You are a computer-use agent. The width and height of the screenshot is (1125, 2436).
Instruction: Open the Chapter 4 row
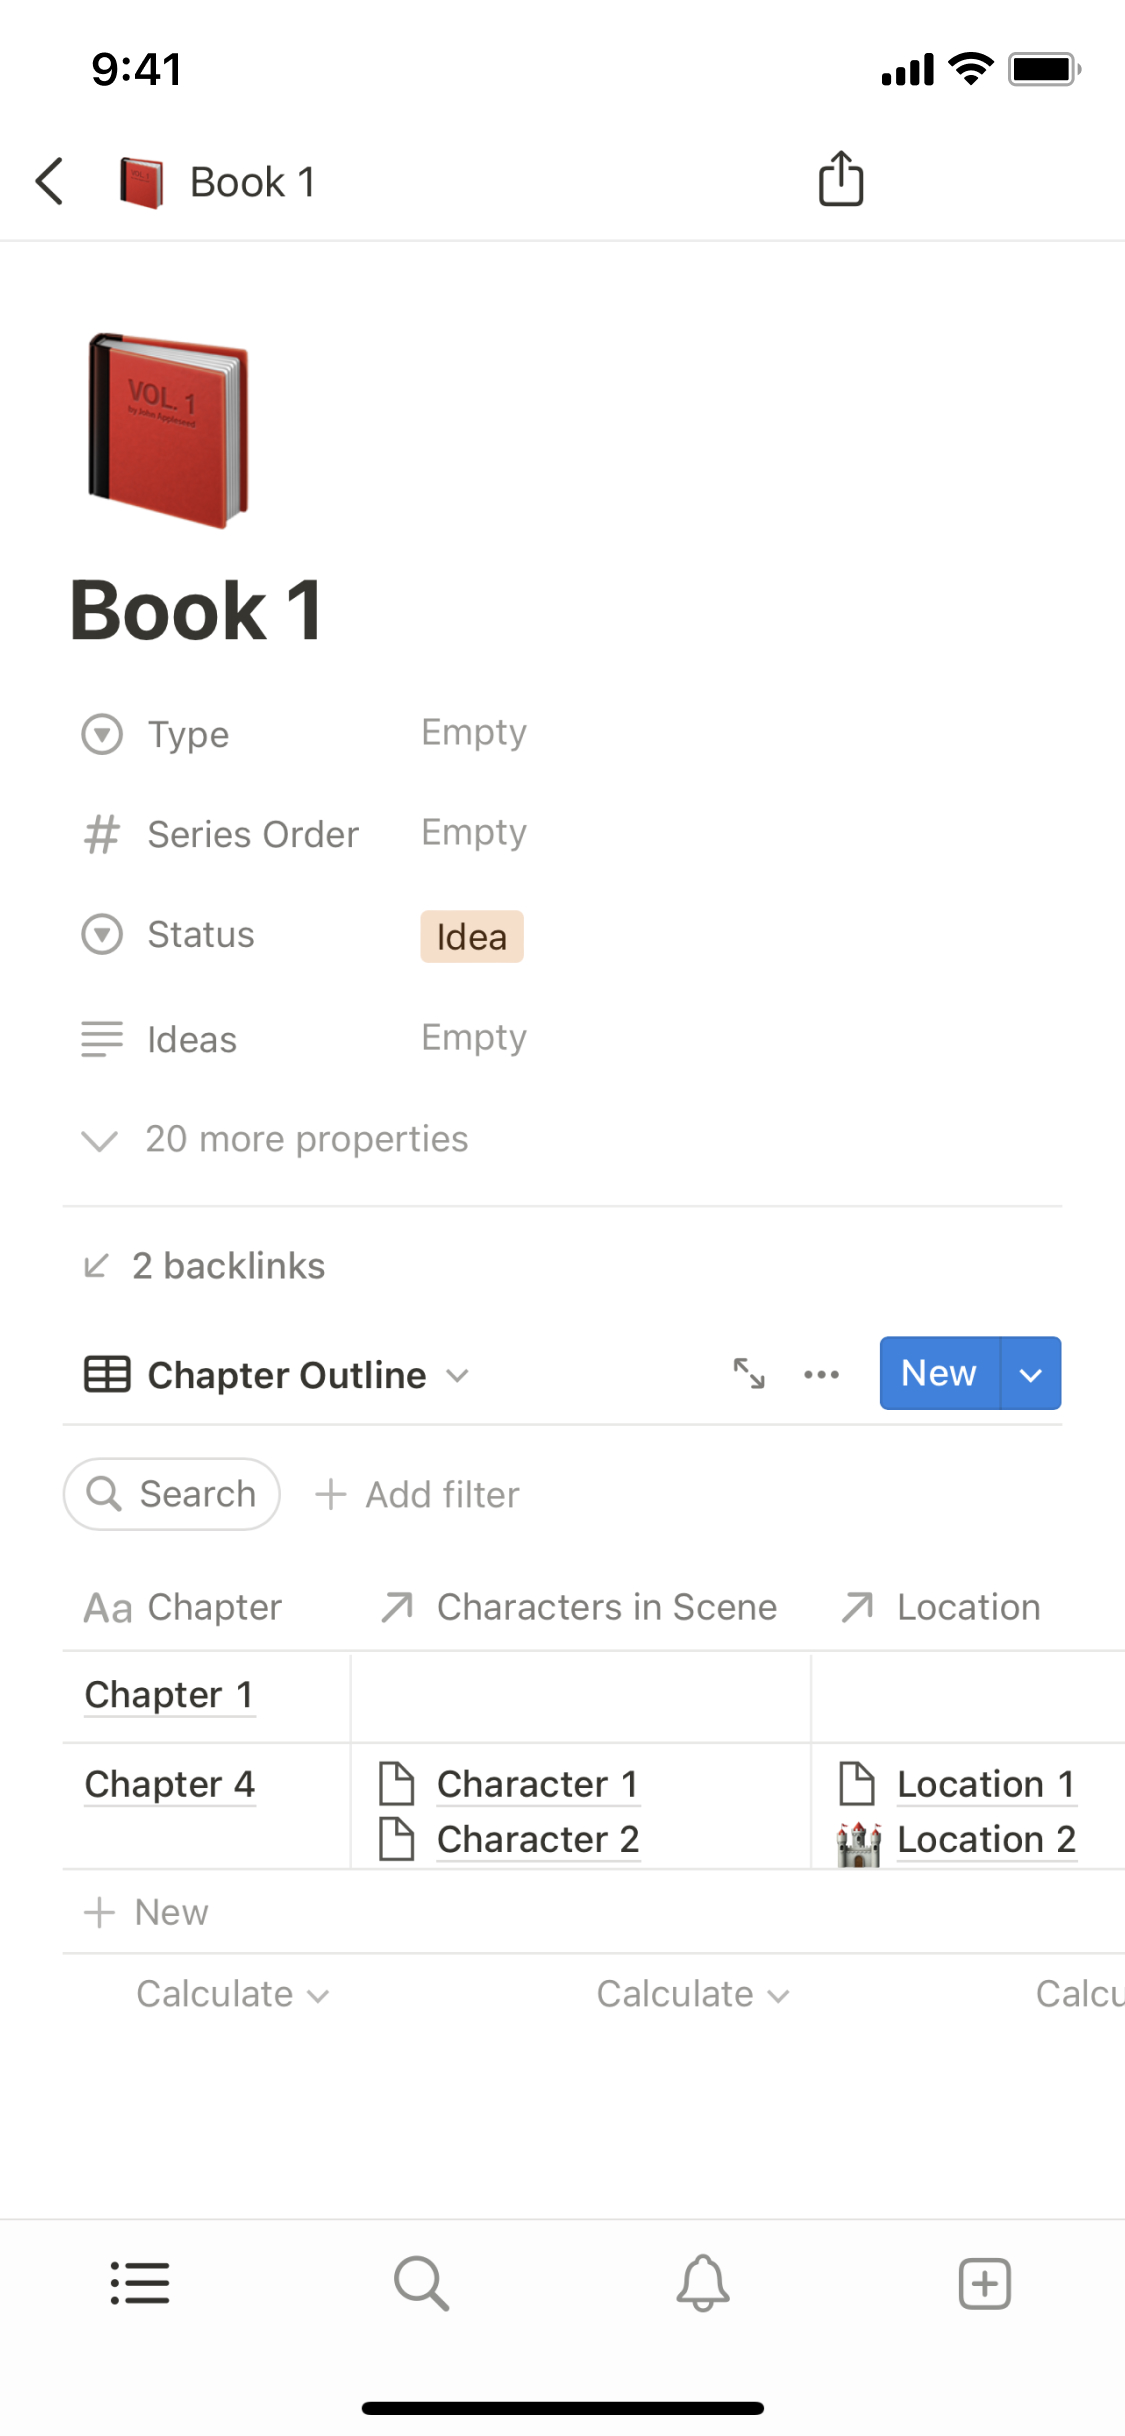point(170,1784)
